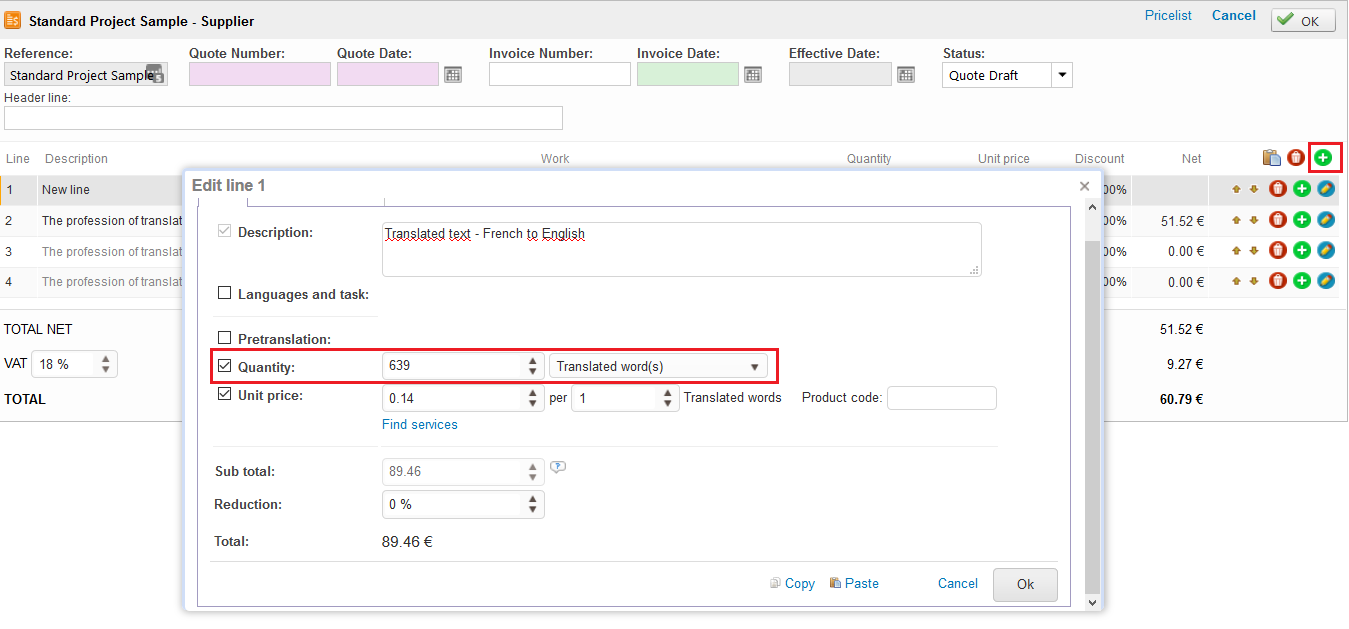Viewport: 1349px width, 629px height.
Task: Tick the Pretranslation checkbox
Action: pyautogui.click(x=225, y=339)
